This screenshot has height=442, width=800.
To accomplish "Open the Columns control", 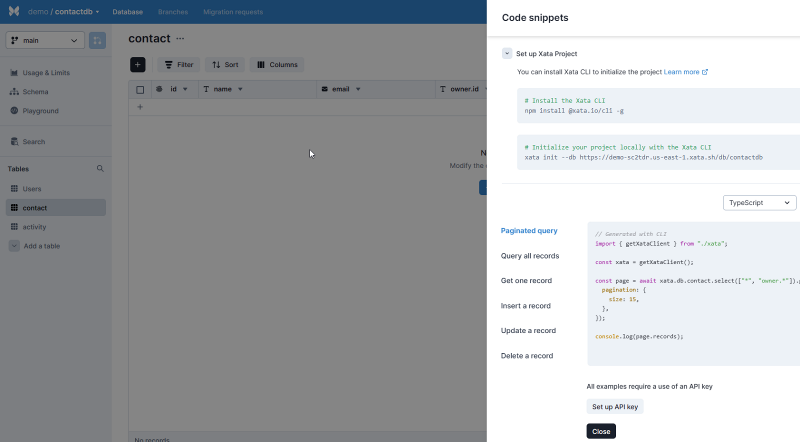I will [277, 65].
